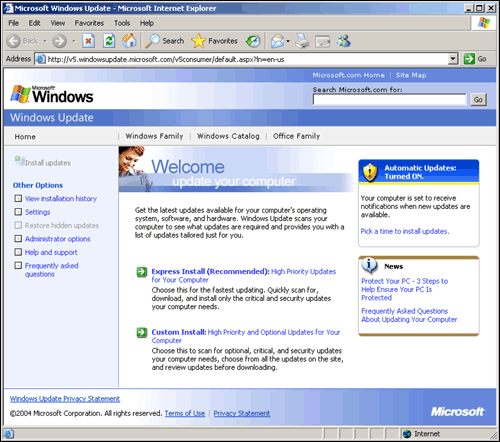
Task: Open the Edit menu
Action: click(x=34, y=23)
